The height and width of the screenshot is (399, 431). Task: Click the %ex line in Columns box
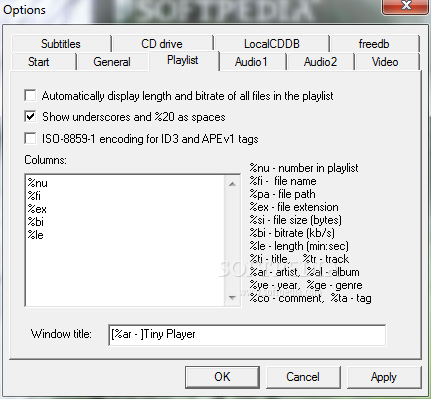coord(37,209)
